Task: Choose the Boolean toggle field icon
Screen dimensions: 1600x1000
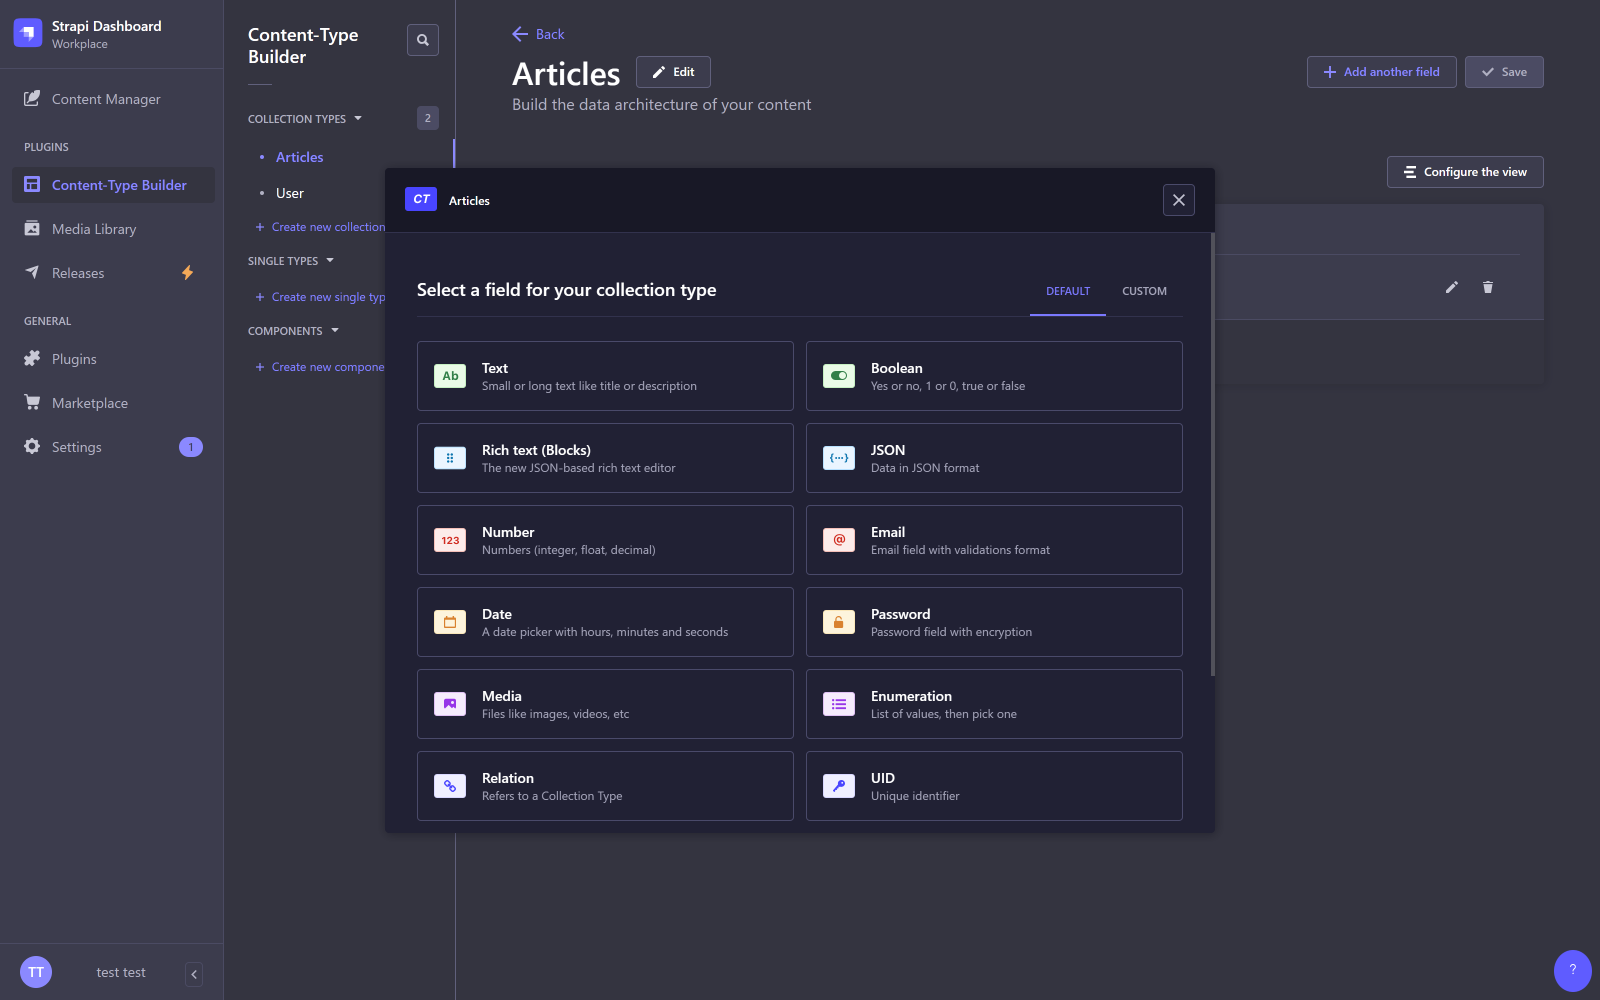Action: coord(839,376)
